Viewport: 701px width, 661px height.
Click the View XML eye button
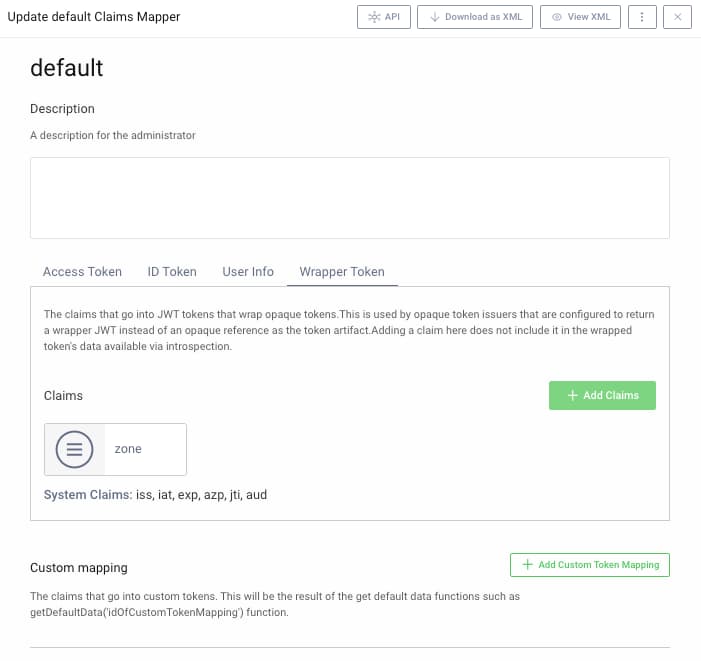pos(580,17)
